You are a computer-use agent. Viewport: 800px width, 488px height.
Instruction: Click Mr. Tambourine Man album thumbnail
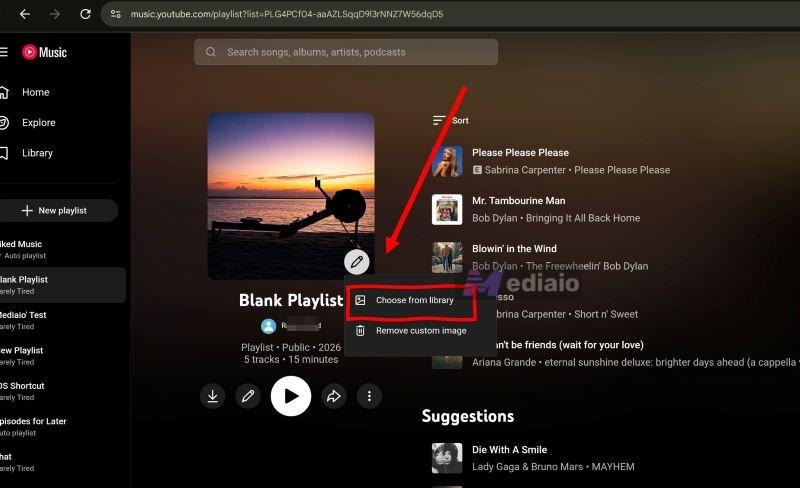click(x=447, y=209)
